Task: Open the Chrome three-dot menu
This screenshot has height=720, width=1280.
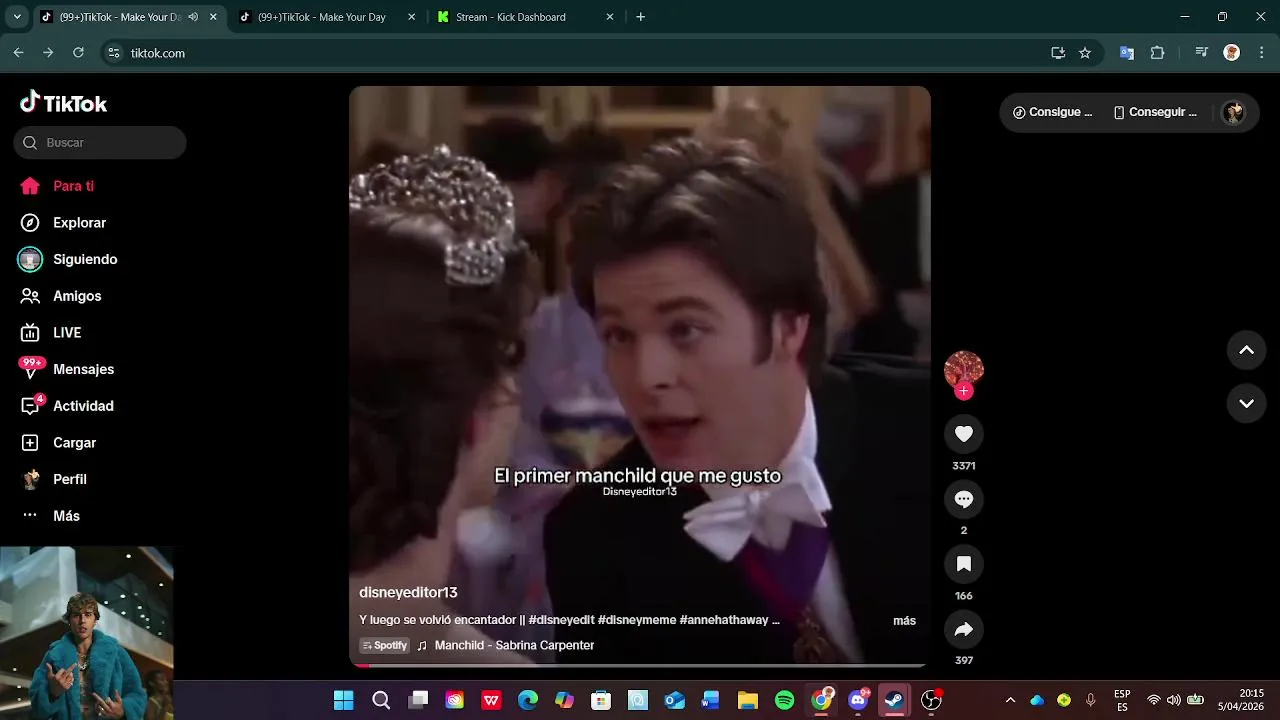Action: point(1262,53)
